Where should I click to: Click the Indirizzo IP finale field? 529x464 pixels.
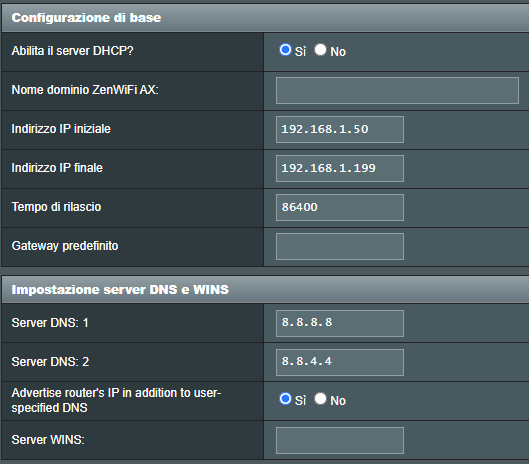[x=340, y=168]
